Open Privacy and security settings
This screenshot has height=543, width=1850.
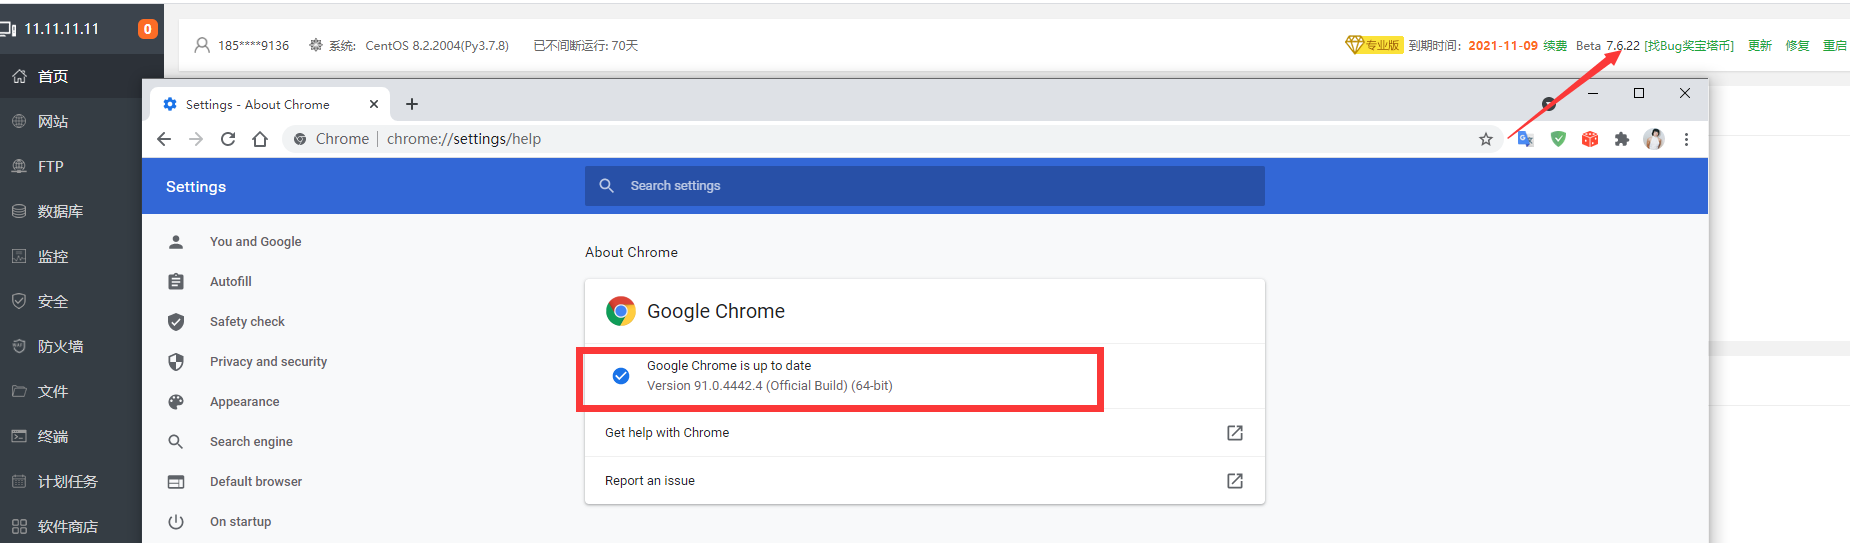click(268, 361)
